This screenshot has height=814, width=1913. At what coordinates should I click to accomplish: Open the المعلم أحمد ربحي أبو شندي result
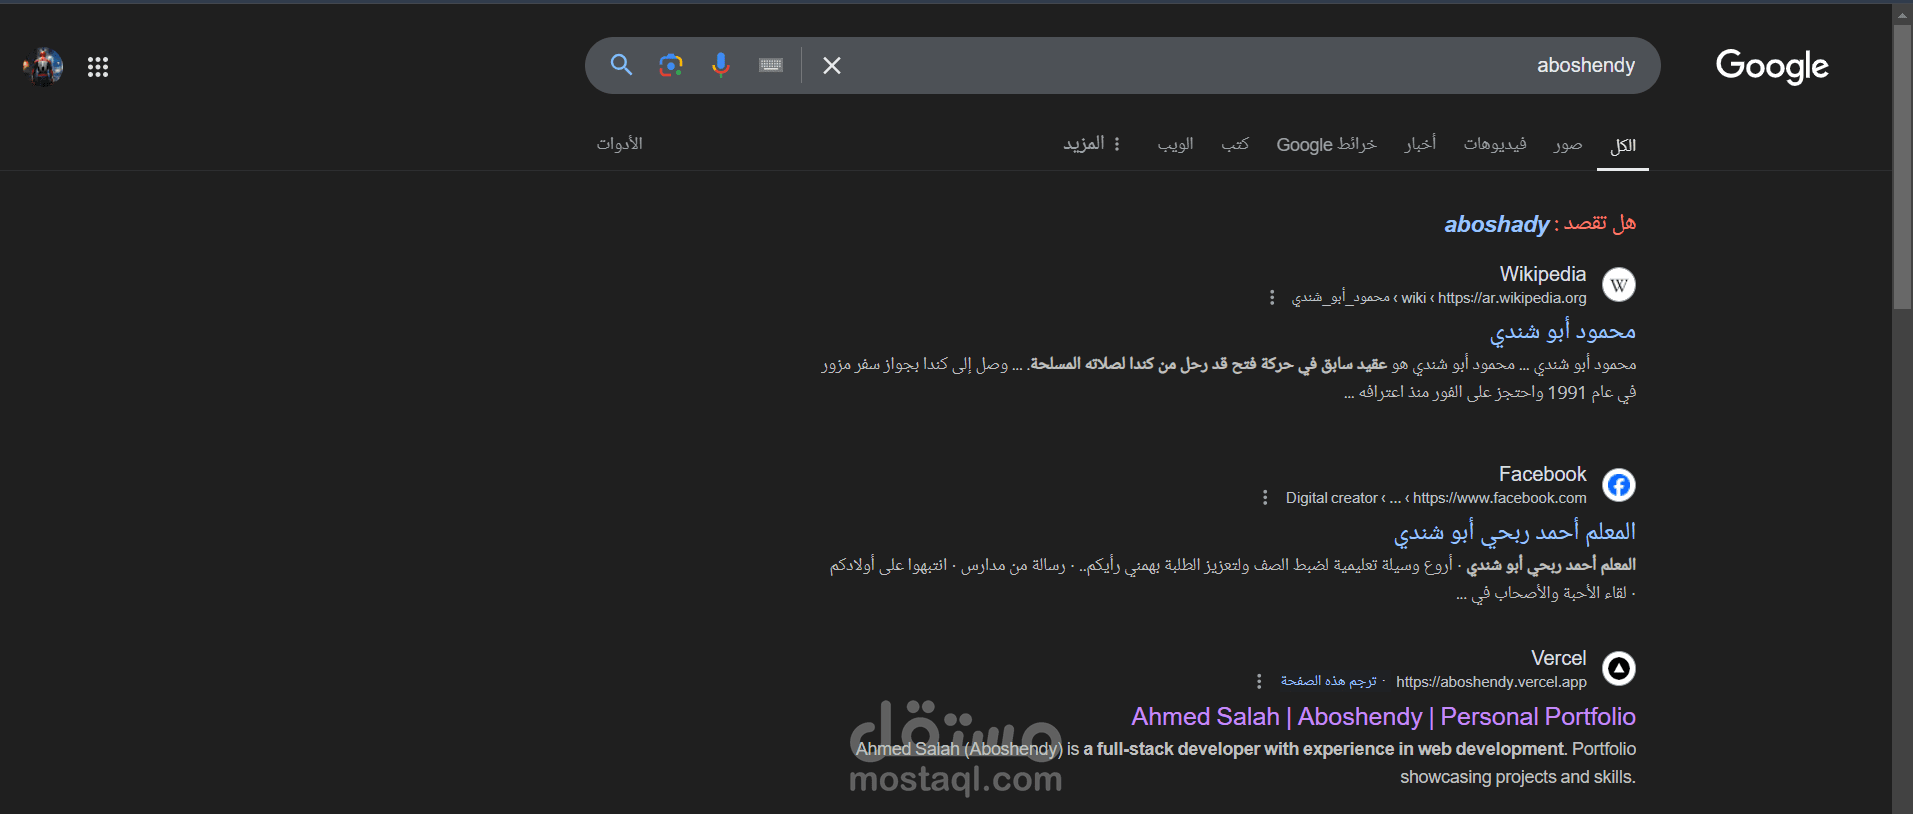tap(1515, 532)
